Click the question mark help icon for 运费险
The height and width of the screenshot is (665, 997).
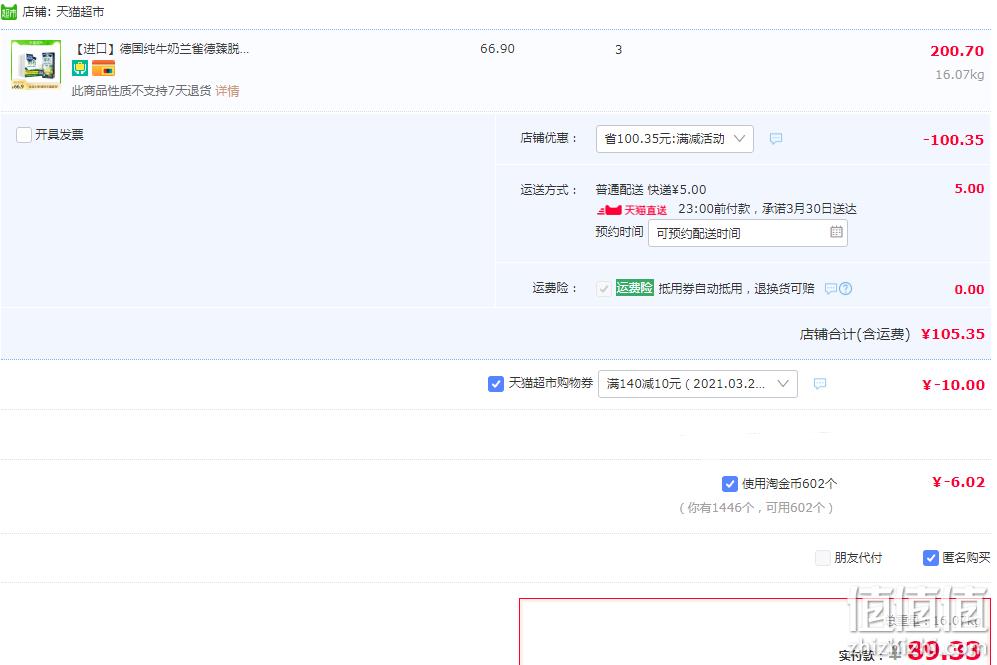tap(846, 289)
